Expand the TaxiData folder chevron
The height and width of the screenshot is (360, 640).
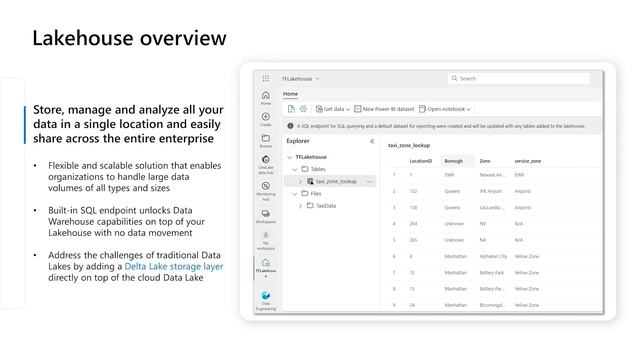tap(300, 206)
